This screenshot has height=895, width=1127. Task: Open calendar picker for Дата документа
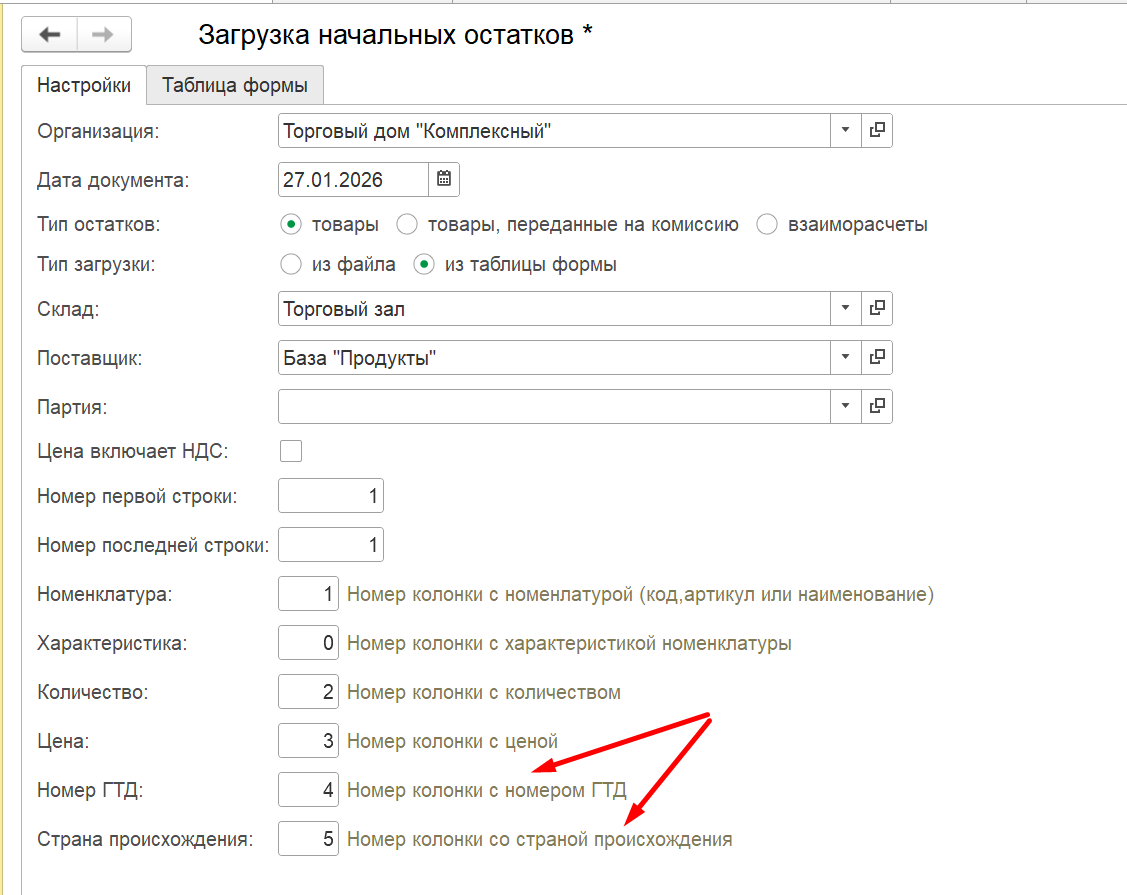point(444,179)
